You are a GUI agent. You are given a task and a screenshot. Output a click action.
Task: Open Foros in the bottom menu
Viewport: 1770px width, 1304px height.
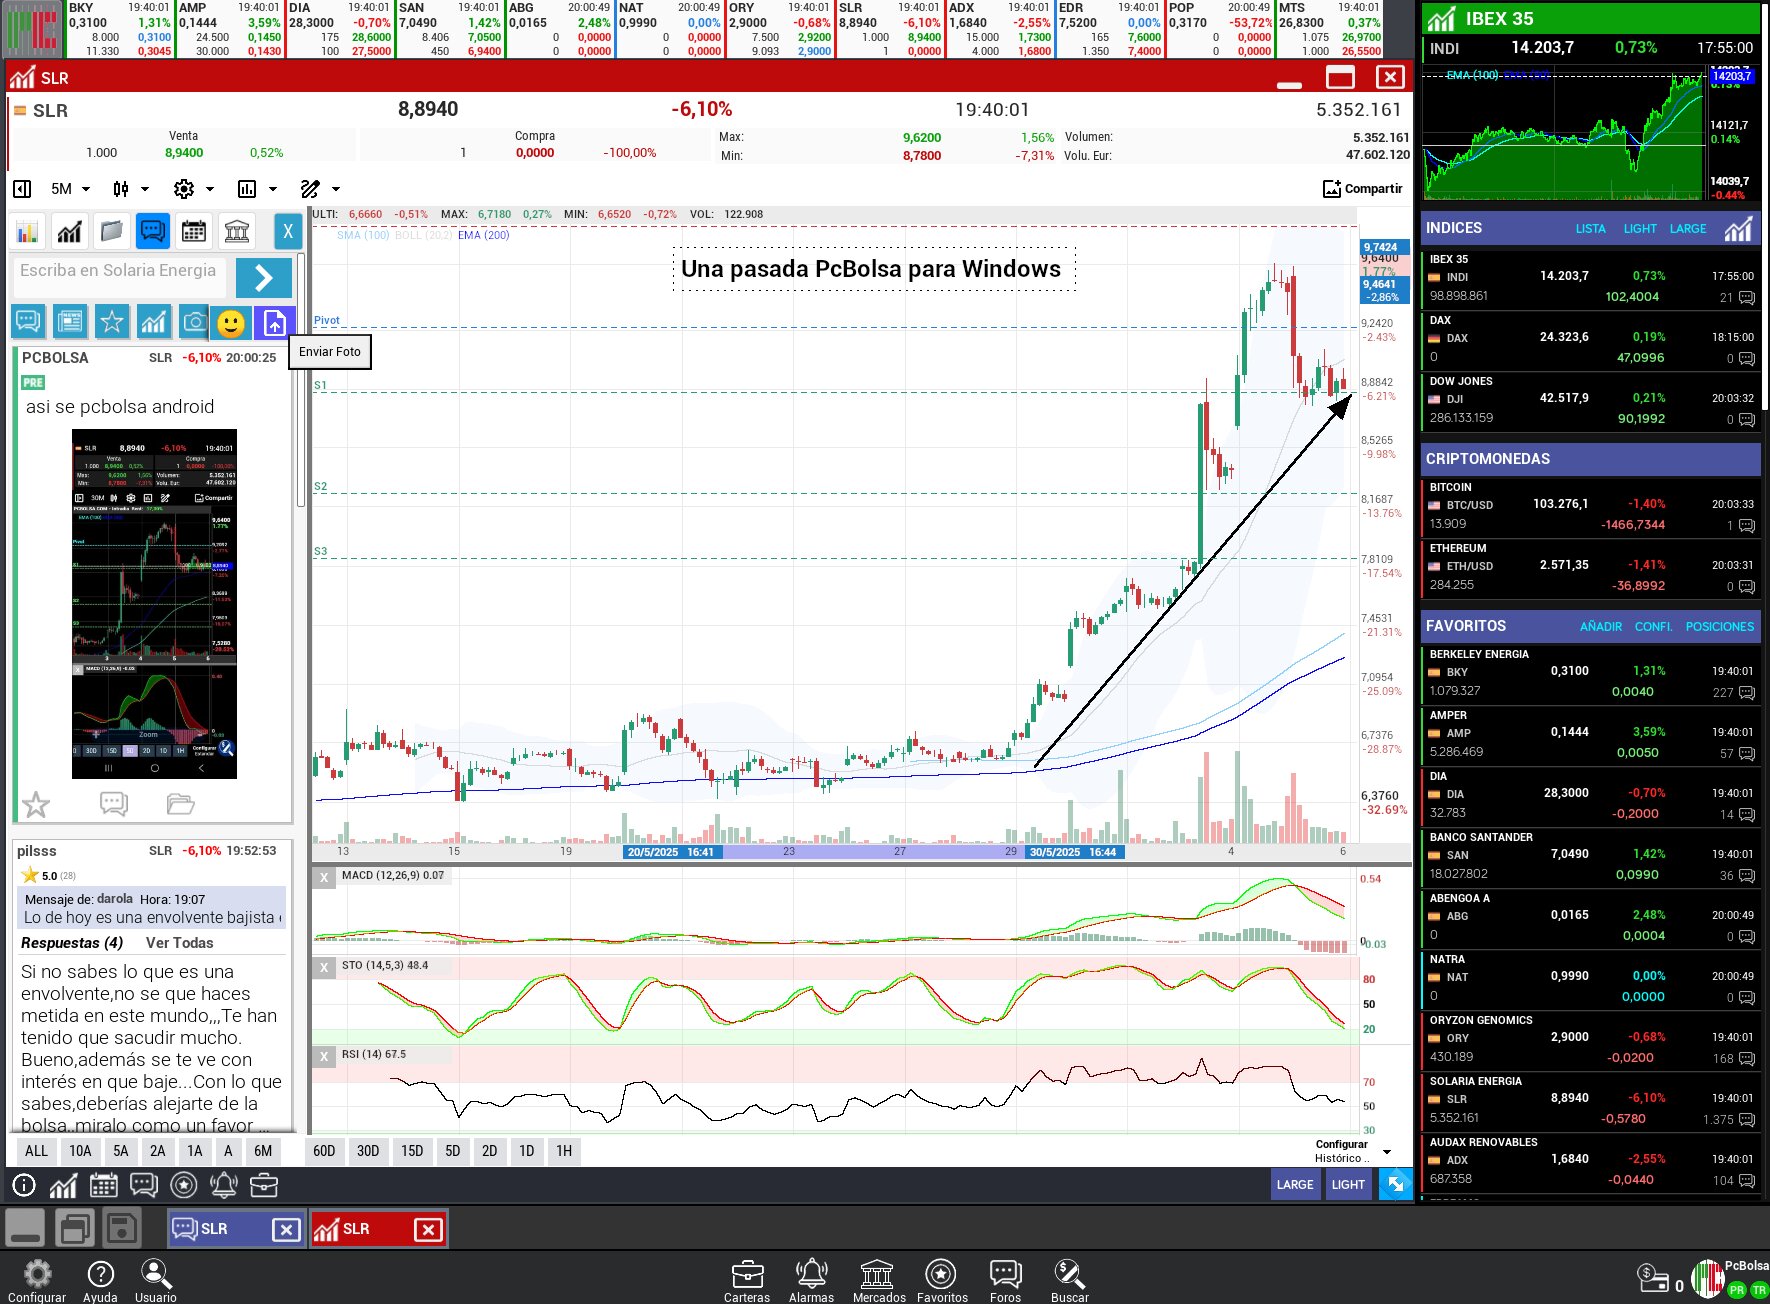[1005, 1281]
